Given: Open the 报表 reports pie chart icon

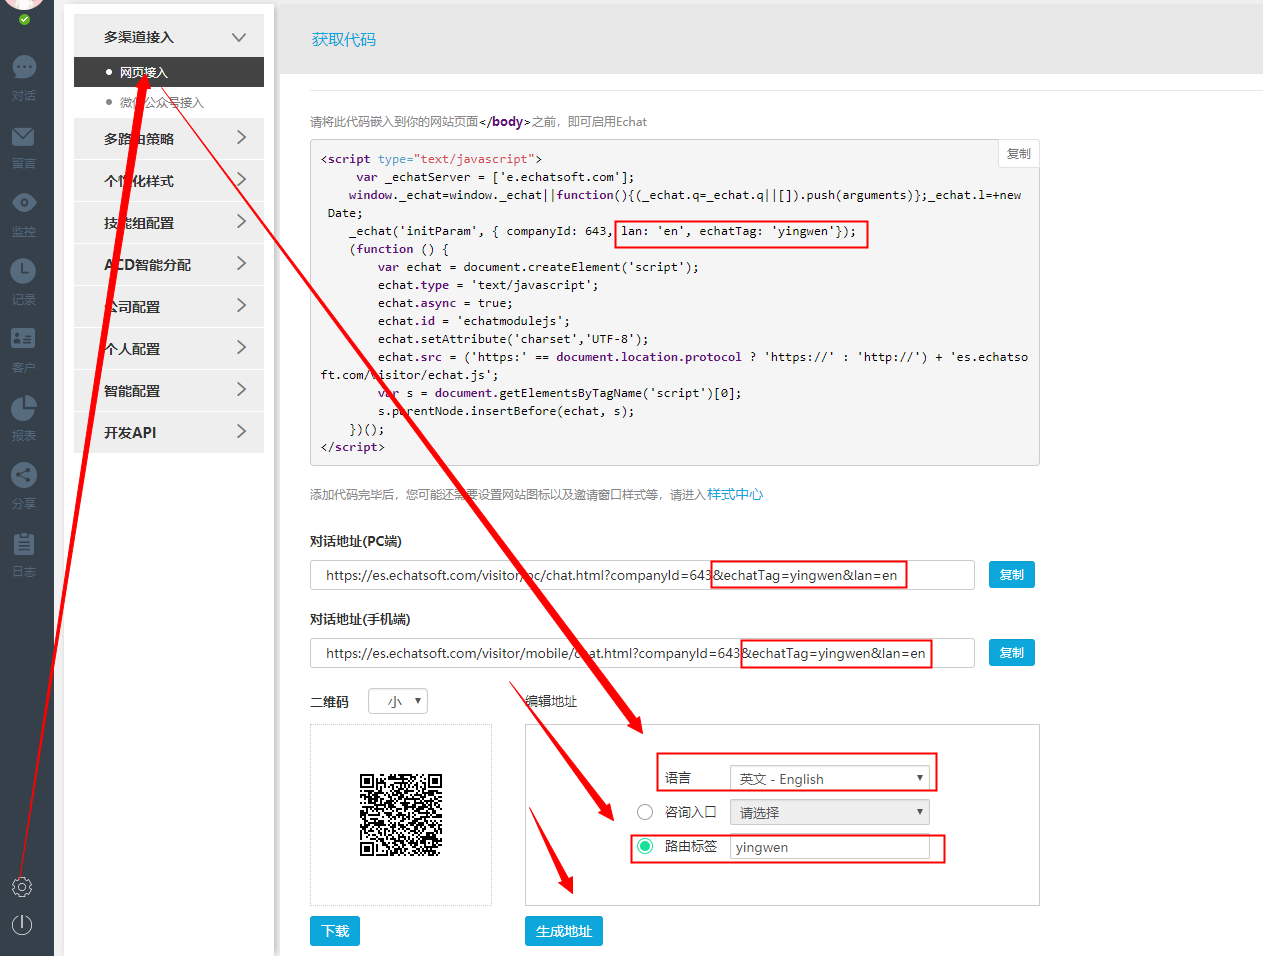Looking at the screenshot, I should pos(24,407).
